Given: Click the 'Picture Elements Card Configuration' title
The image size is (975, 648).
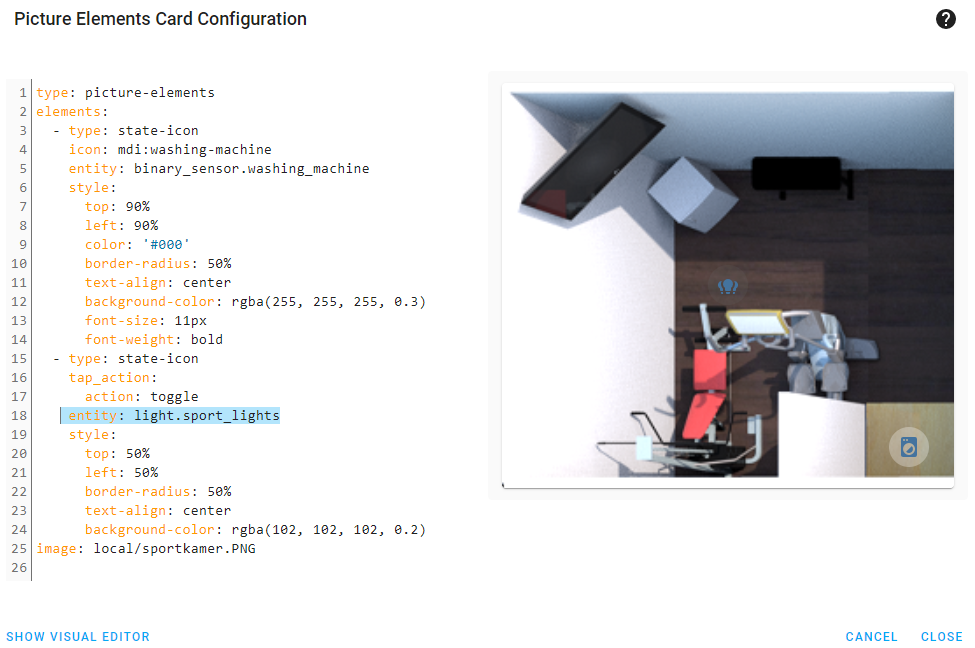Looking at the screenshot, I should pos(160,19).
